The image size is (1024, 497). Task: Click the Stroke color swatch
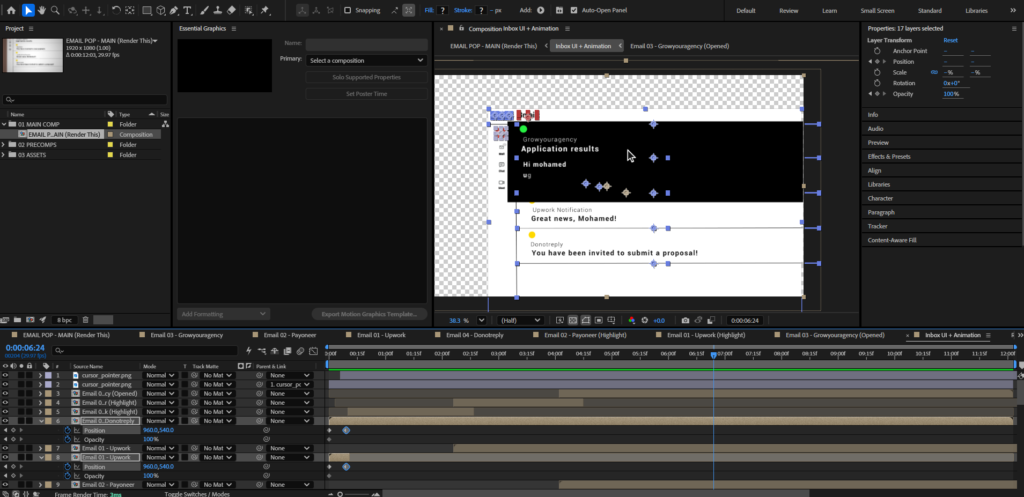[481, 10]
